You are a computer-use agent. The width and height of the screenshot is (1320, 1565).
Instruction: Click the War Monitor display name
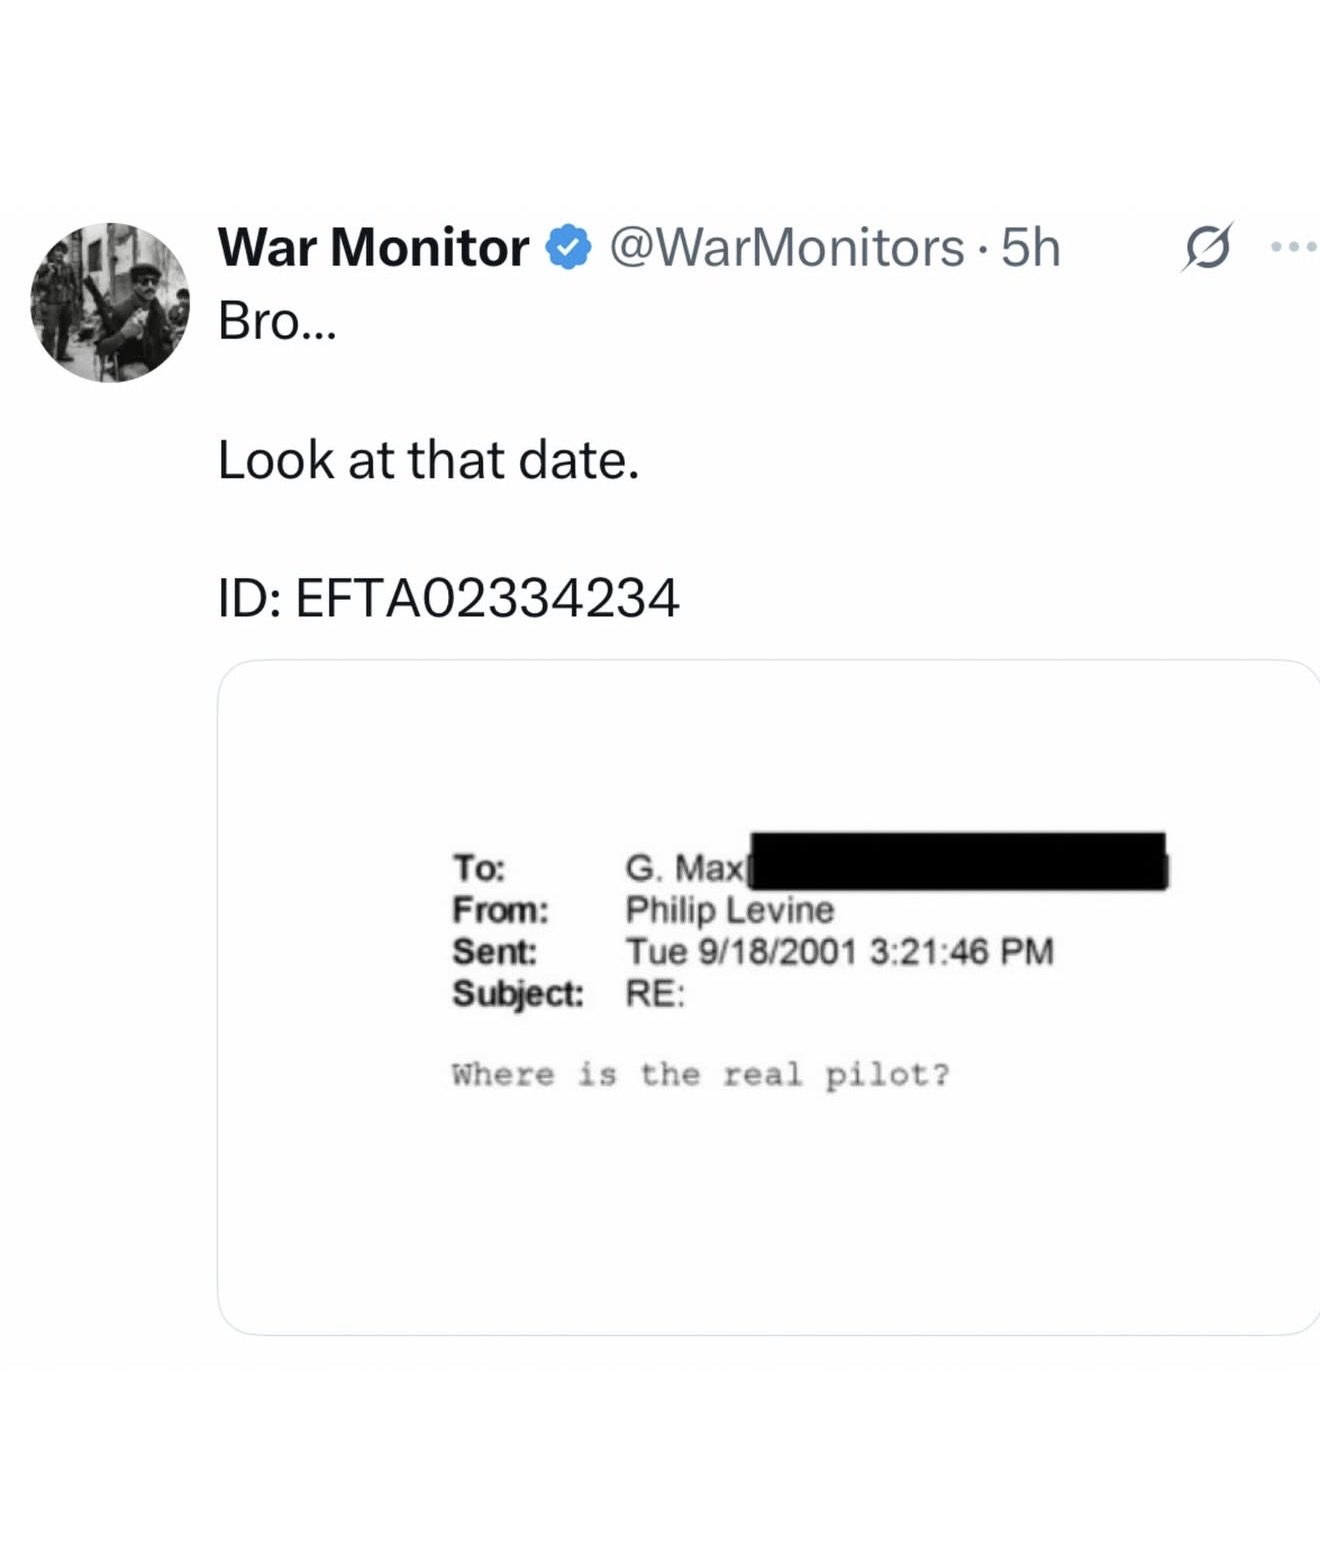(x=373, y=247)
